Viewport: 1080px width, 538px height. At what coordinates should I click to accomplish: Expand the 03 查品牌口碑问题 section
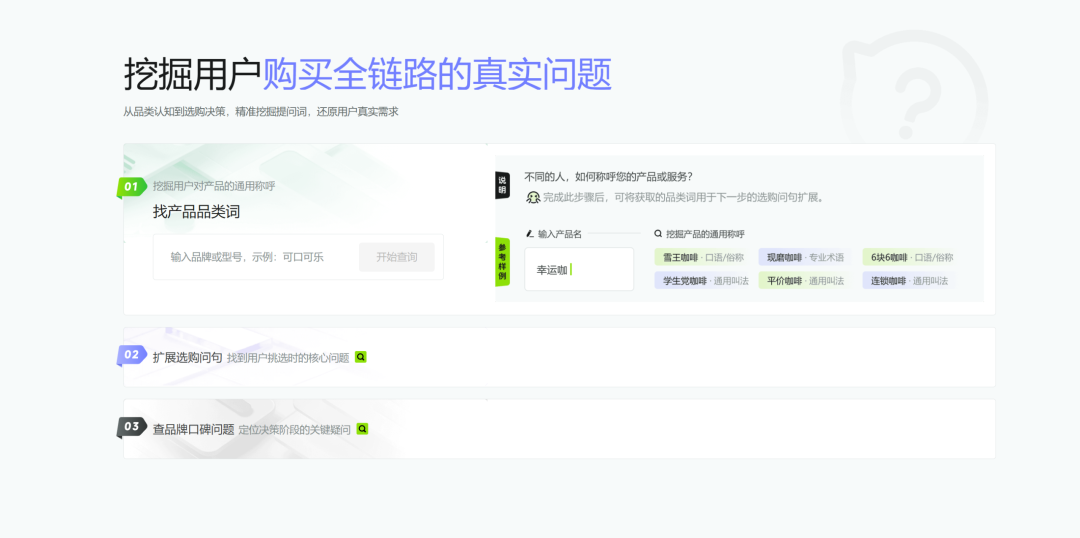[559, 428]
